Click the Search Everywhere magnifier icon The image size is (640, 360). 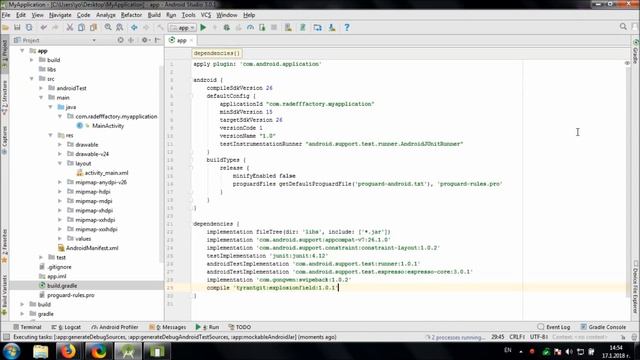[623, 27]
